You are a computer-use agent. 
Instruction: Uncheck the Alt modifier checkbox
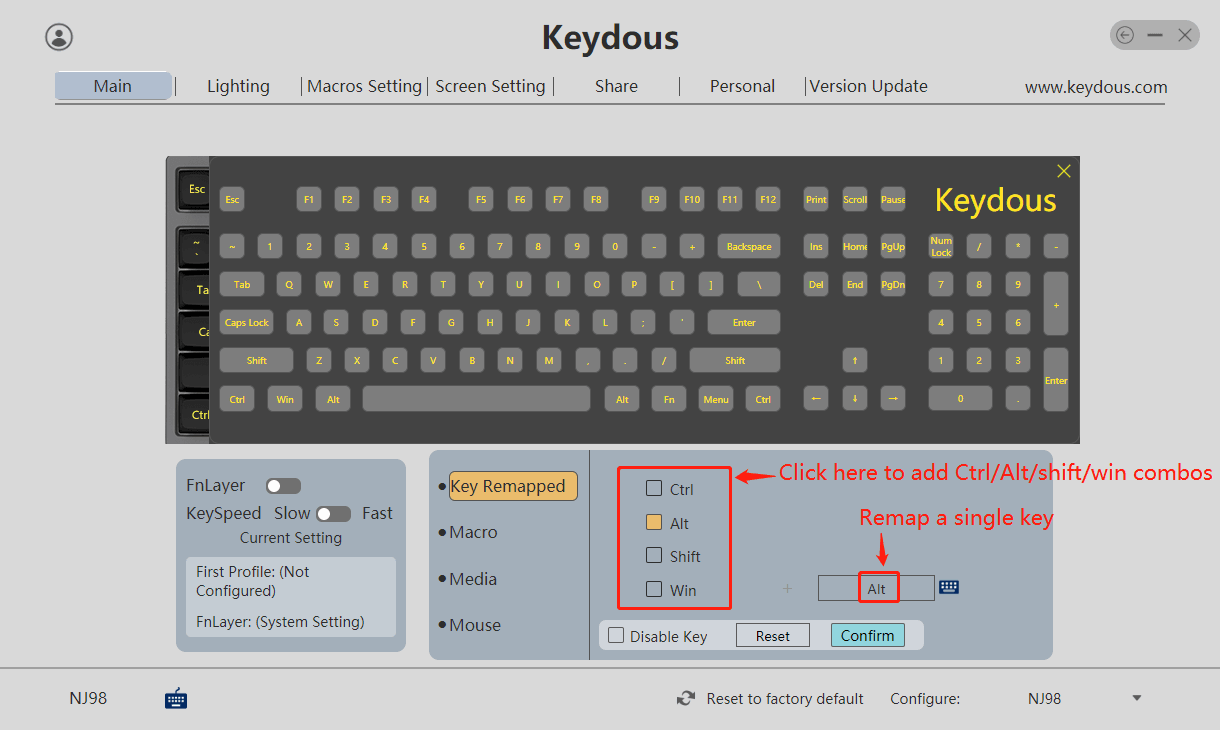coord(654,522)
